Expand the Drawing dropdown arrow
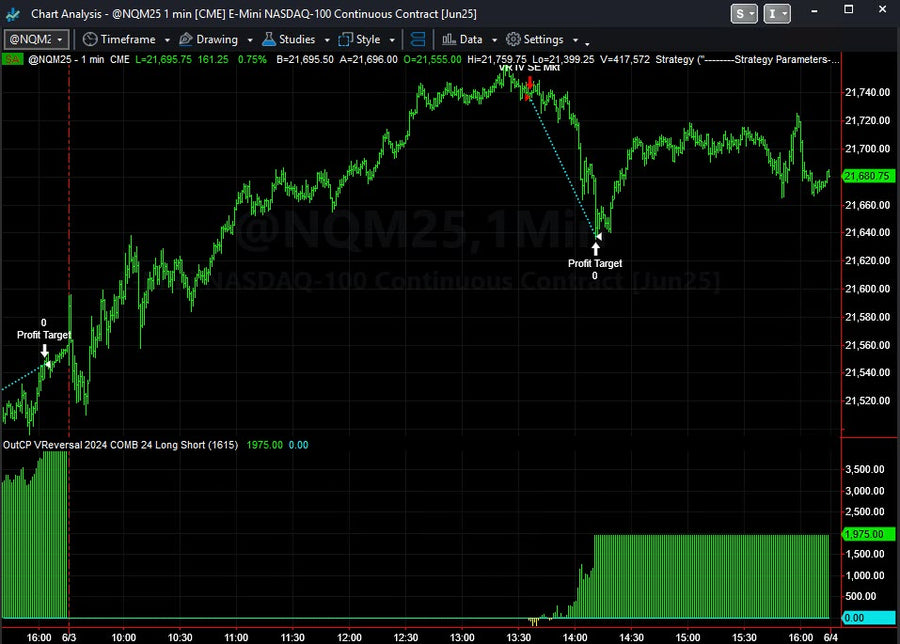The image size is (900, 644). 250,40
